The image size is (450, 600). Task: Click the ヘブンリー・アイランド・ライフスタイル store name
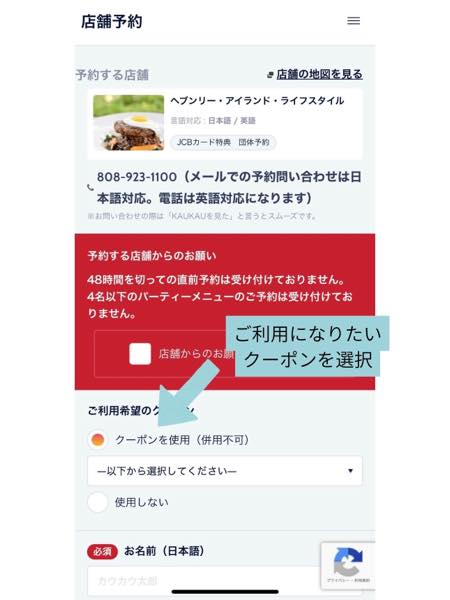pos(257,101)
